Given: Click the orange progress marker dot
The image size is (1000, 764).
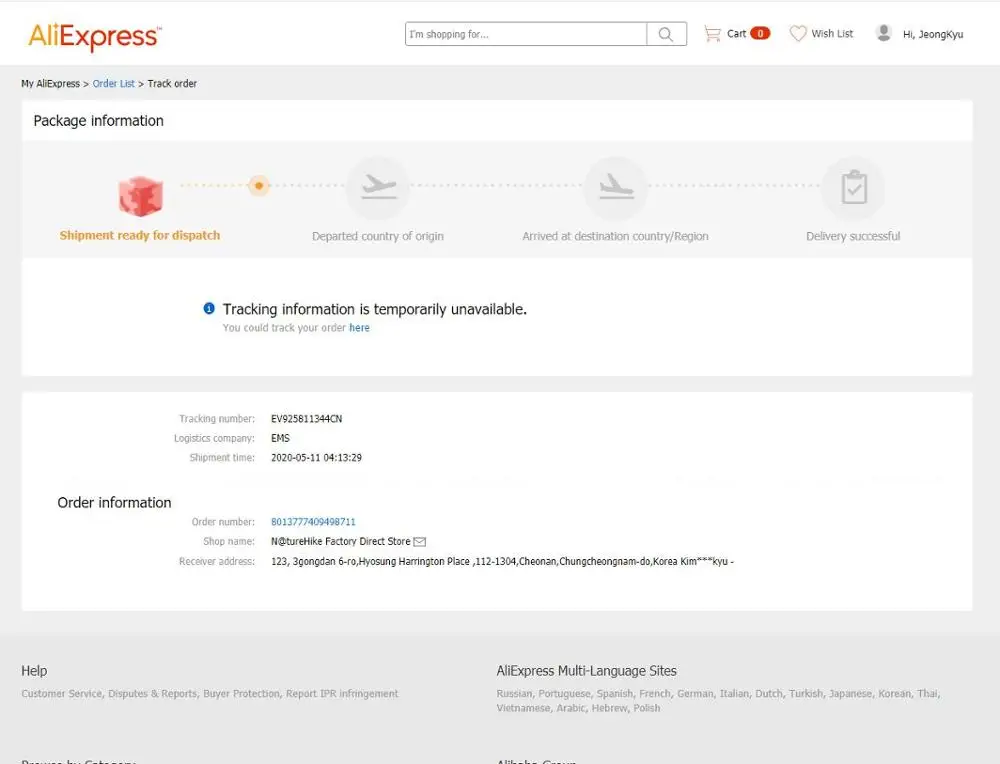Looking at the screenshot, I should pos(259,186).
